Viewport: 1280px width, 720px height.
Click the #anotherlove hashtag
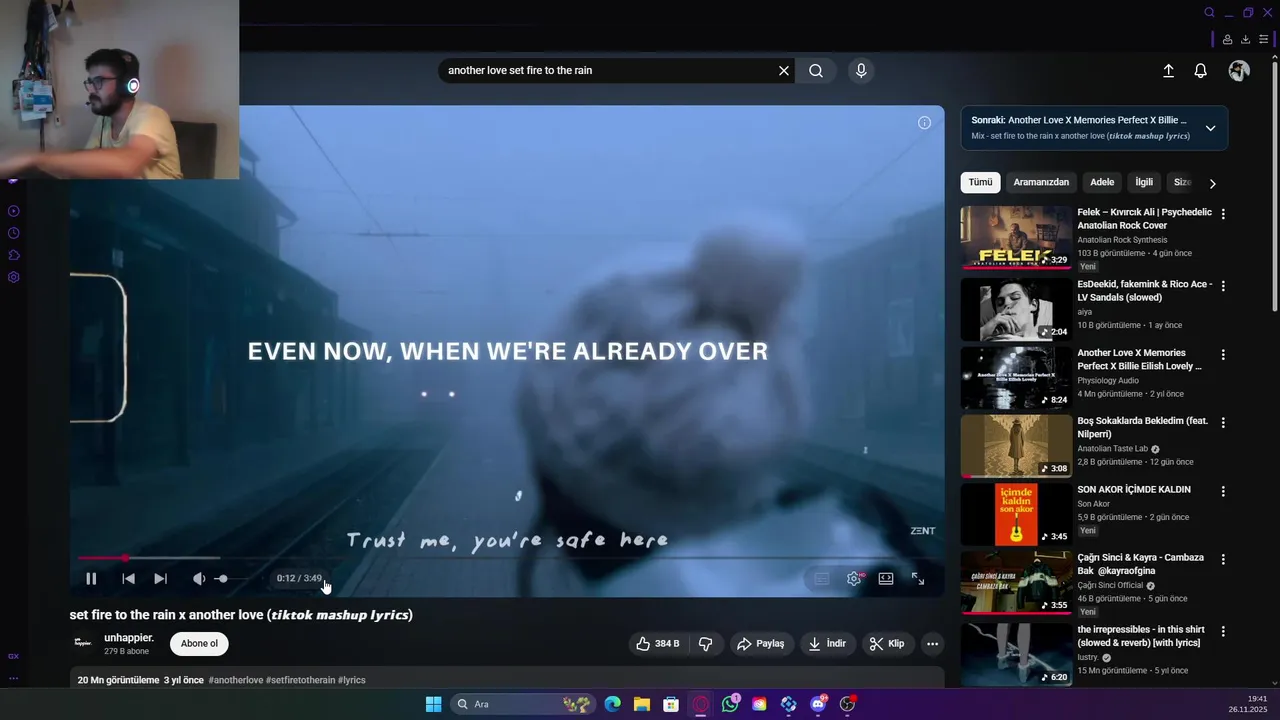236,680
